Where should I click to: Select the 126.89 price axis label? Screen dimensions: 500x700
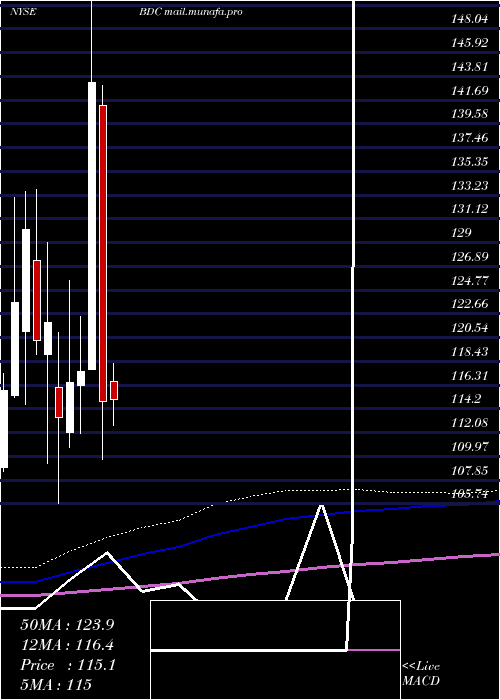click(469, 257)
